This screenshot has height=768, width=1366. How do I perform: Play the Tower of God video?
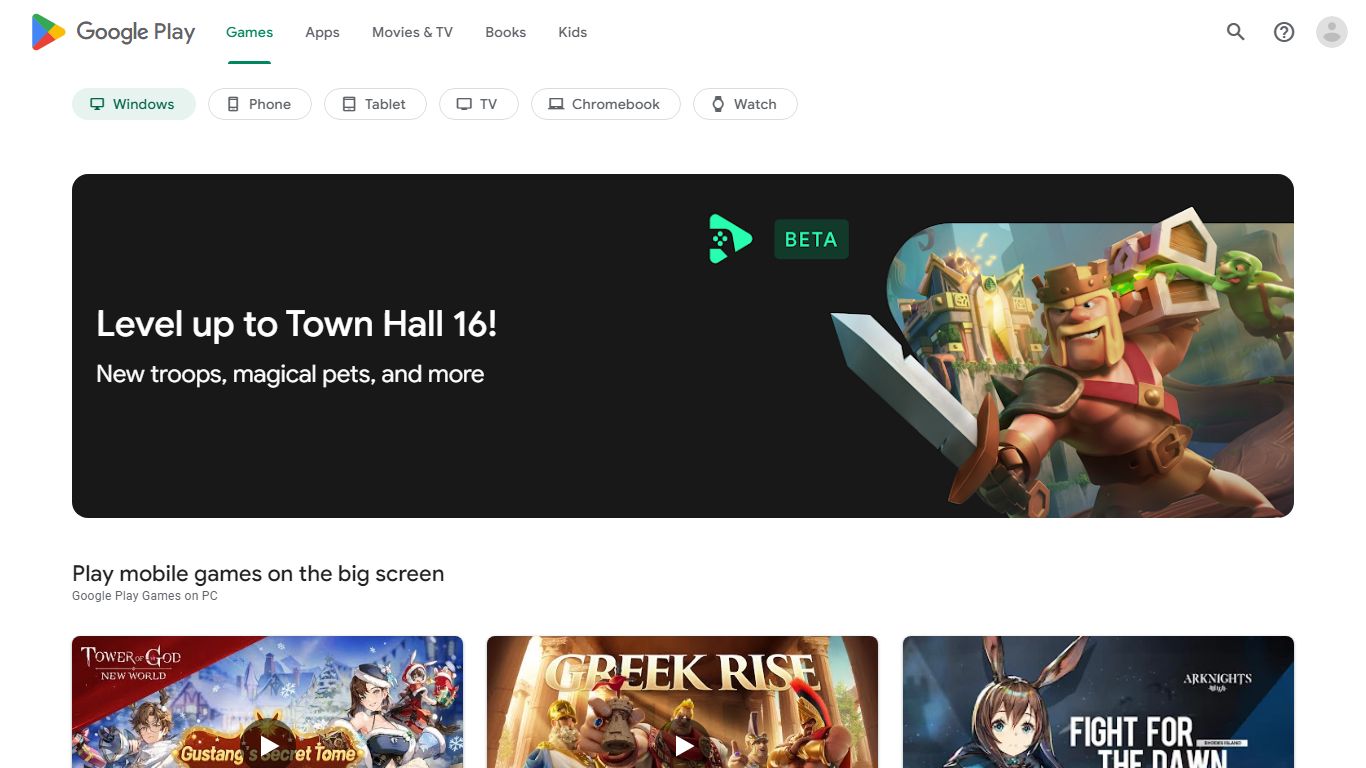coord(269,746)
